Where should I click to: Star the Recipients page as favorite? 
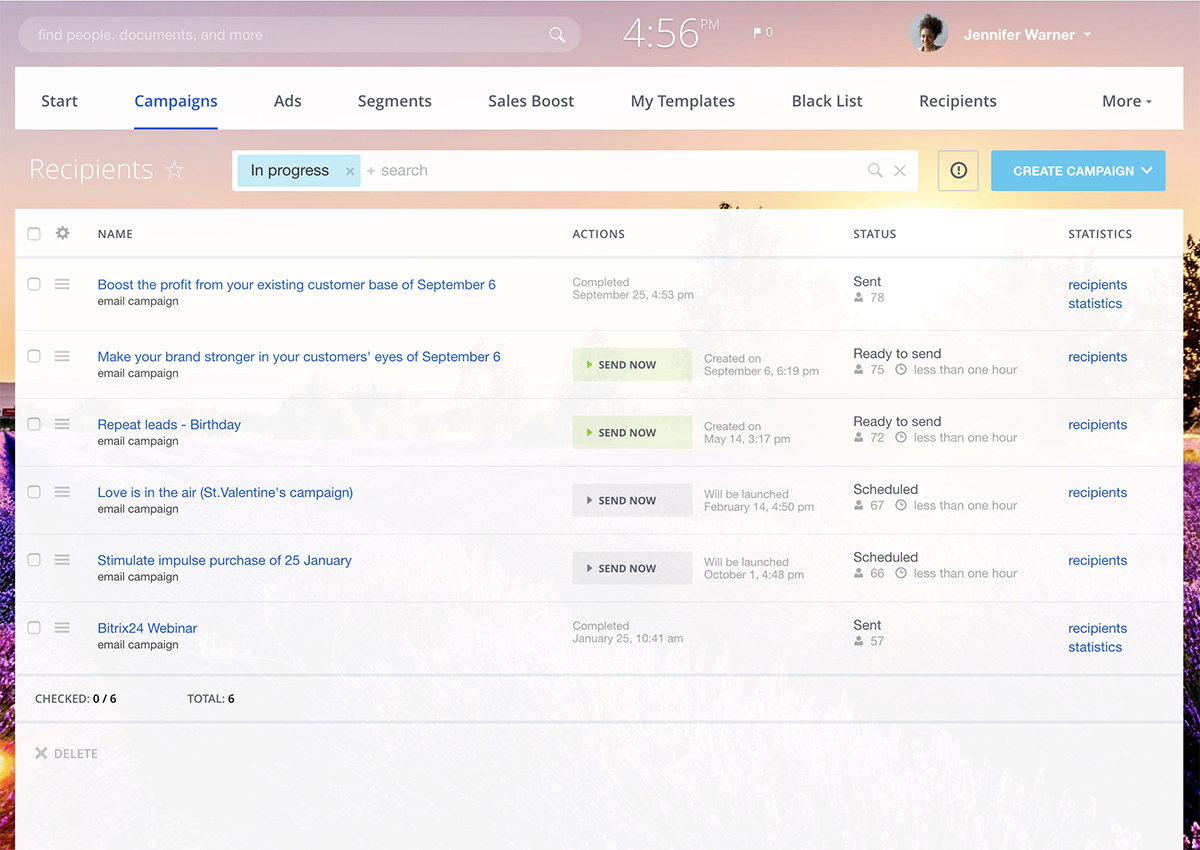pos(175,171)
